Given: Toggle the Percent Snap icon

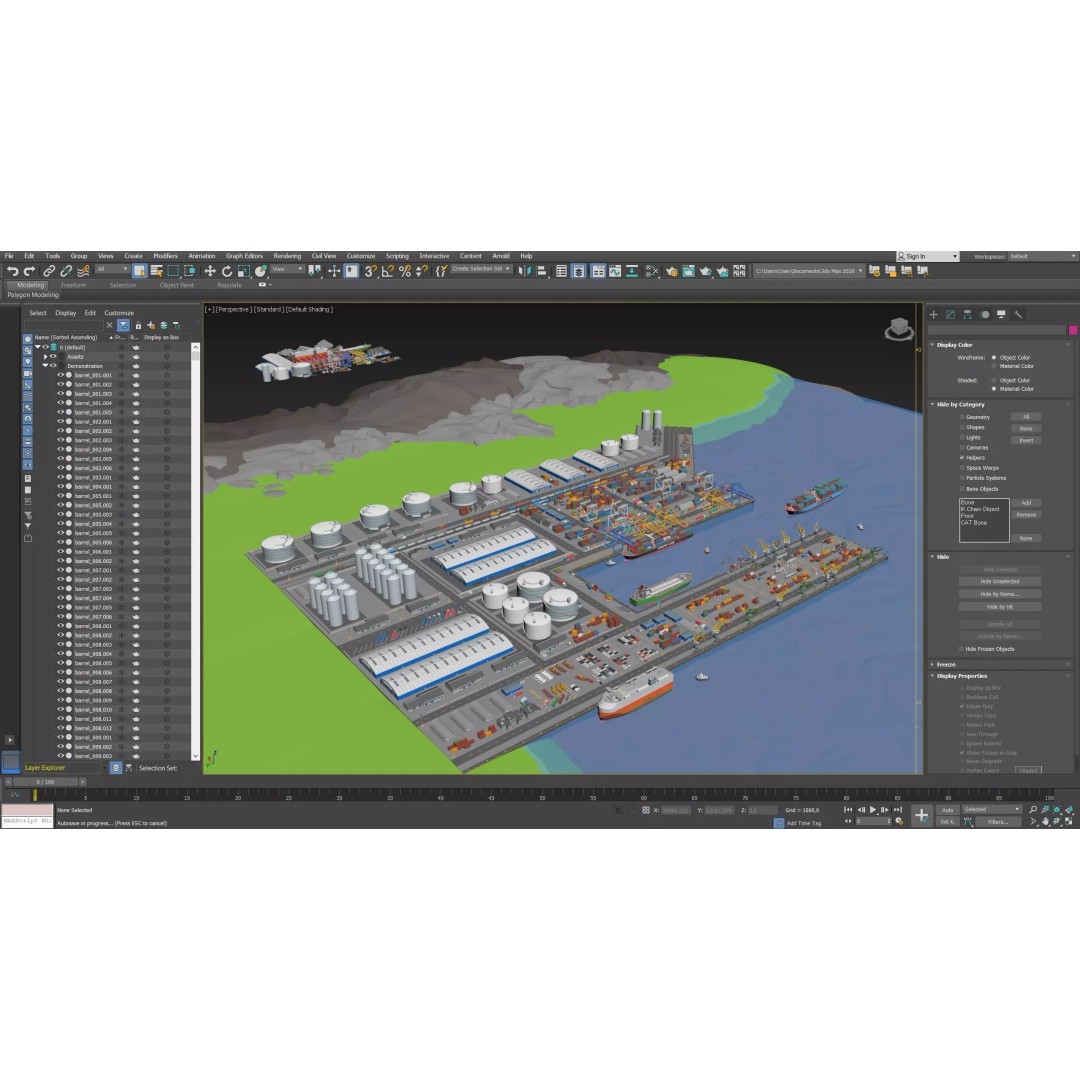Looking at the screenshot, I should (405, 271).
